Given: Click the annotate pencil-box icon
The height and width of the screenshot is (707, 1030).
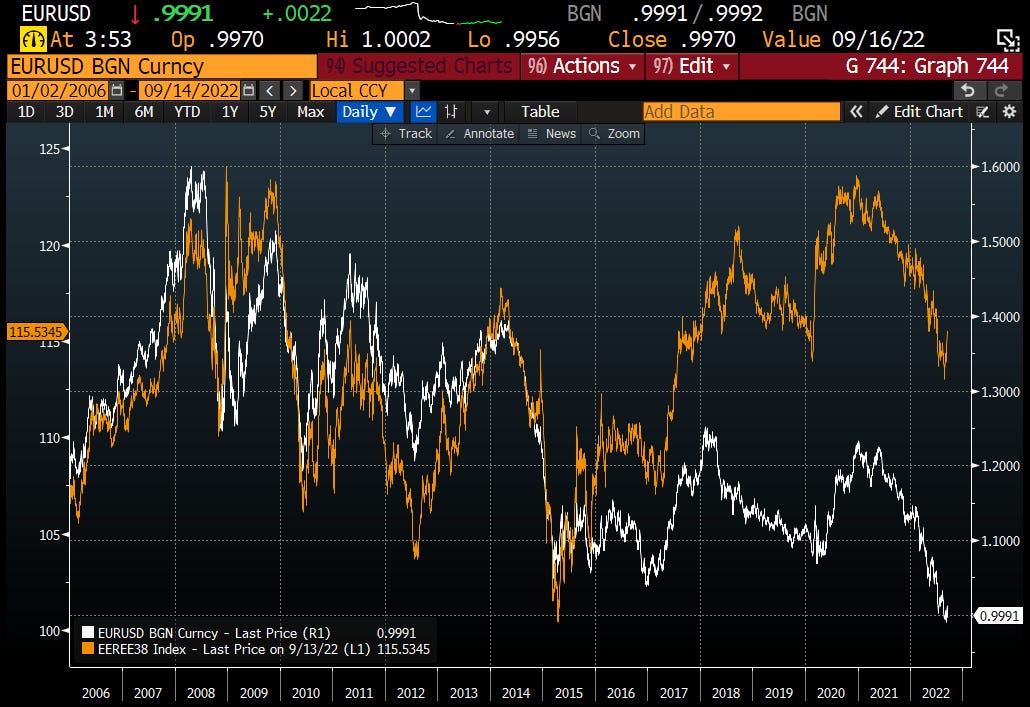Looking at the screenshot, I should (983, 112).
